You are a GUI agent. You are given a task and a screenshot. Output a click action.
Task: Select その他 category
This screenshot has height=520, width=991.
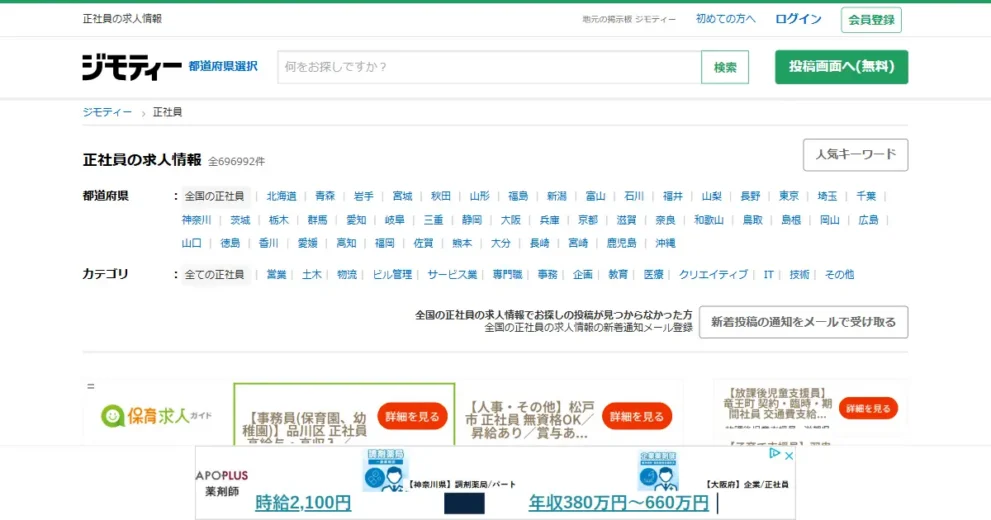click(839, 275)
